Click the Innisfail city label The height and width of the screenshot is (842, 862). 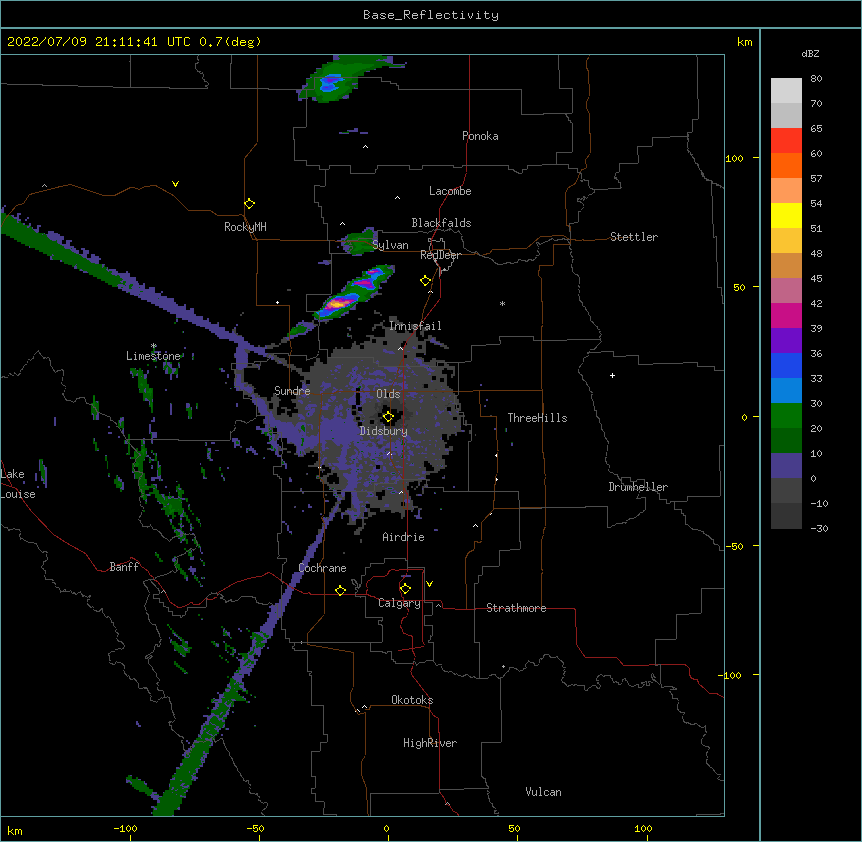pyautogui.click(x=415, y=326)
